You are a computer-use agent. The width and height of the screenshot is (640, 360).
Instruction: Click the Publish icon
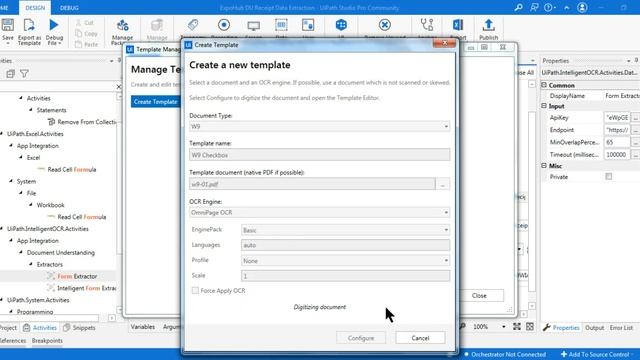click(488, 25)
